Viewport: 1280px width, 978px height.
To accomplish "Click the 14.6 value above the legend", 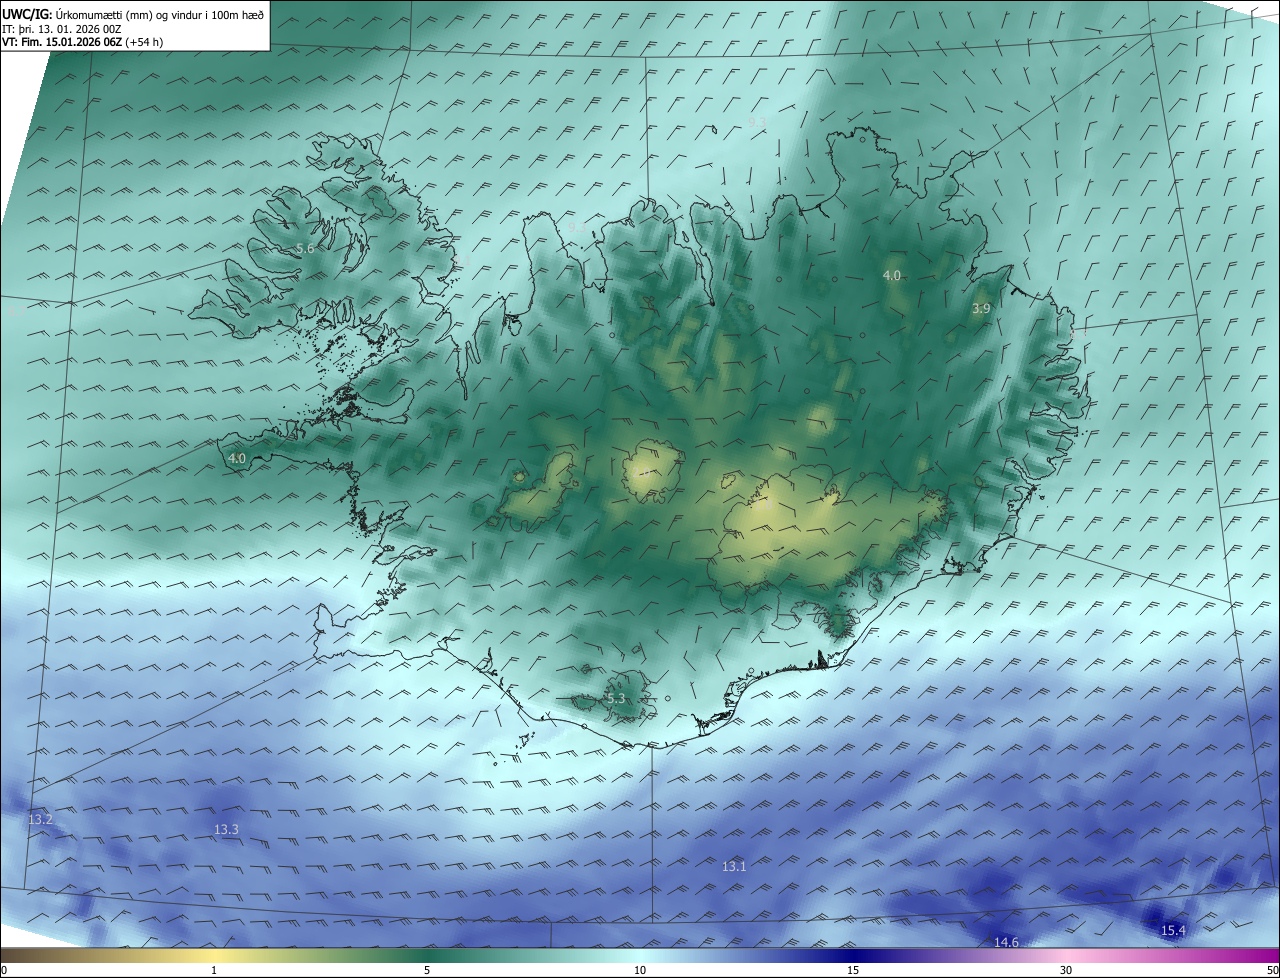I will point(1006,942).
